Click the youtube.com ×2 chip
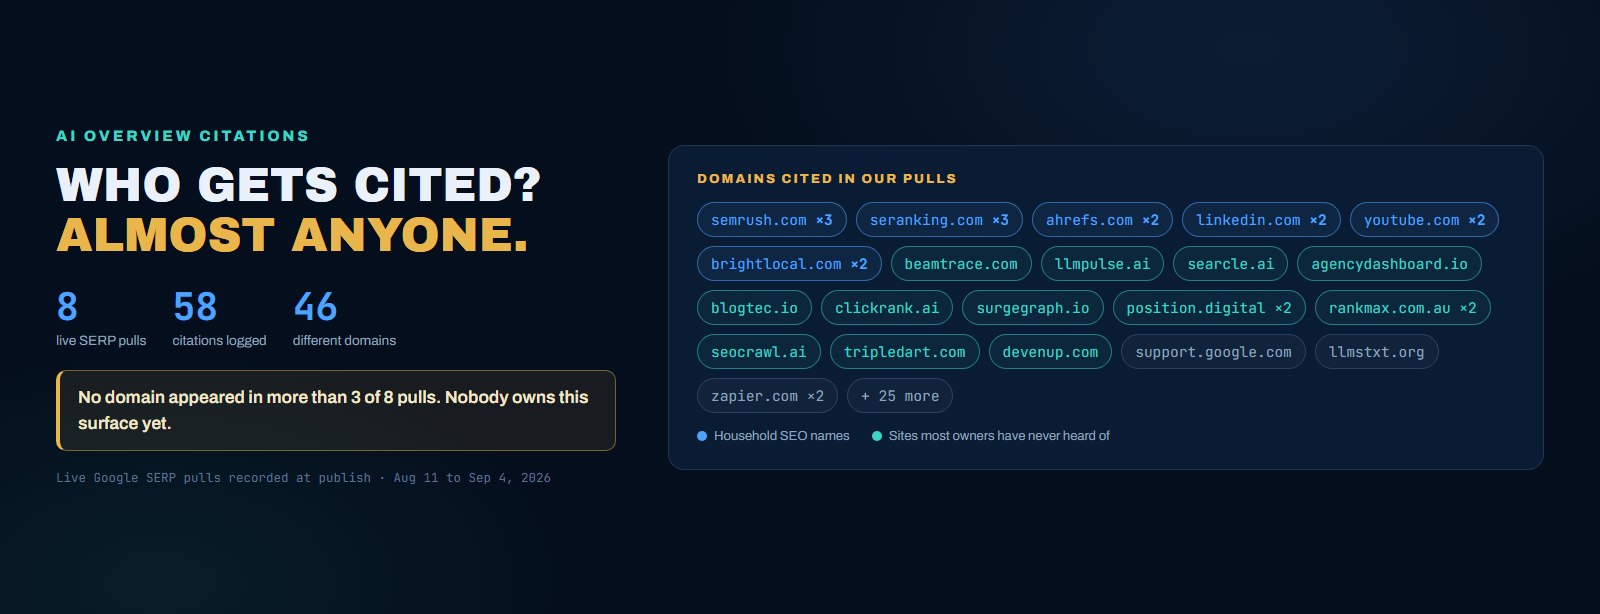This screenshot has width=1600, height=614. pos(1424,220)
